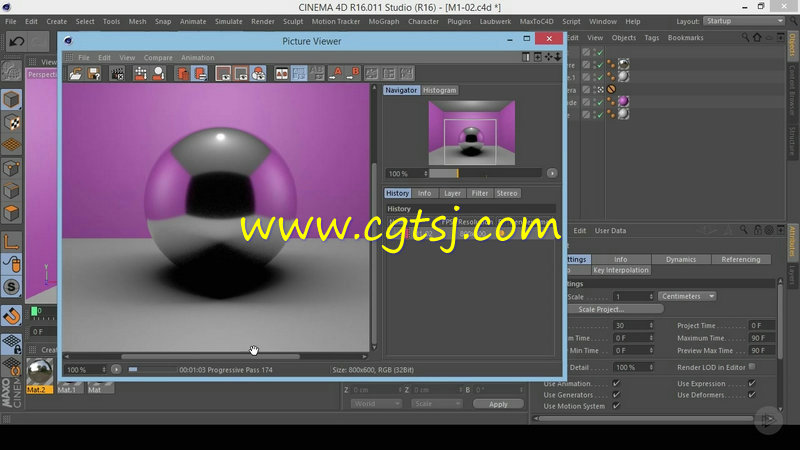Screen dimensions: 800x450
Task: Select Texture mode checkered cube icon
Action: click(11, 122)
